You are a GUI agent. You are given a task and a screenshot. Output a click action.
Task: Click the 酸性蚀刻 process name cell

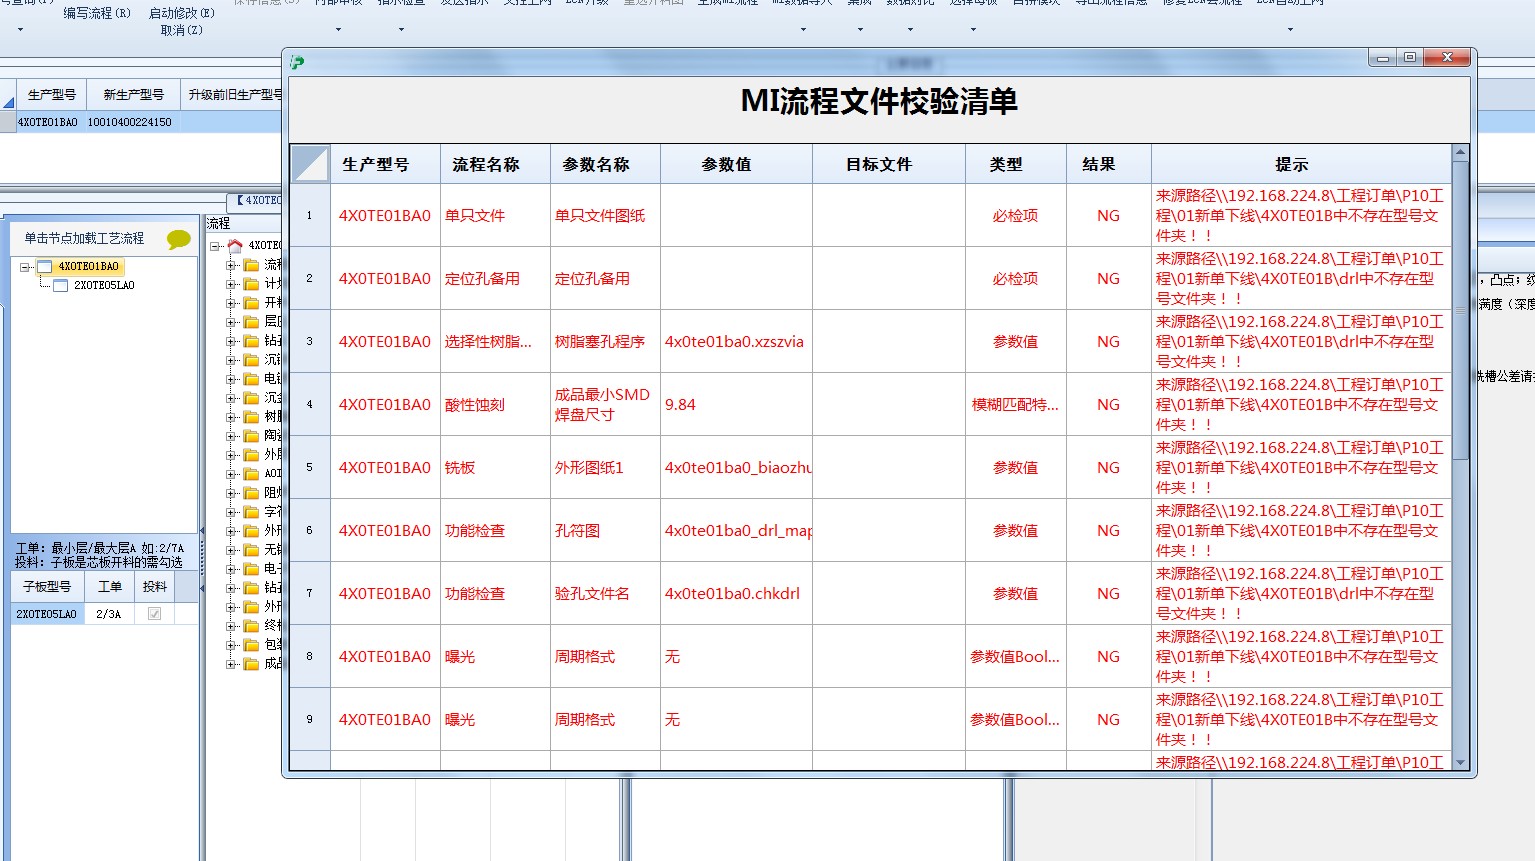(495, 404)
